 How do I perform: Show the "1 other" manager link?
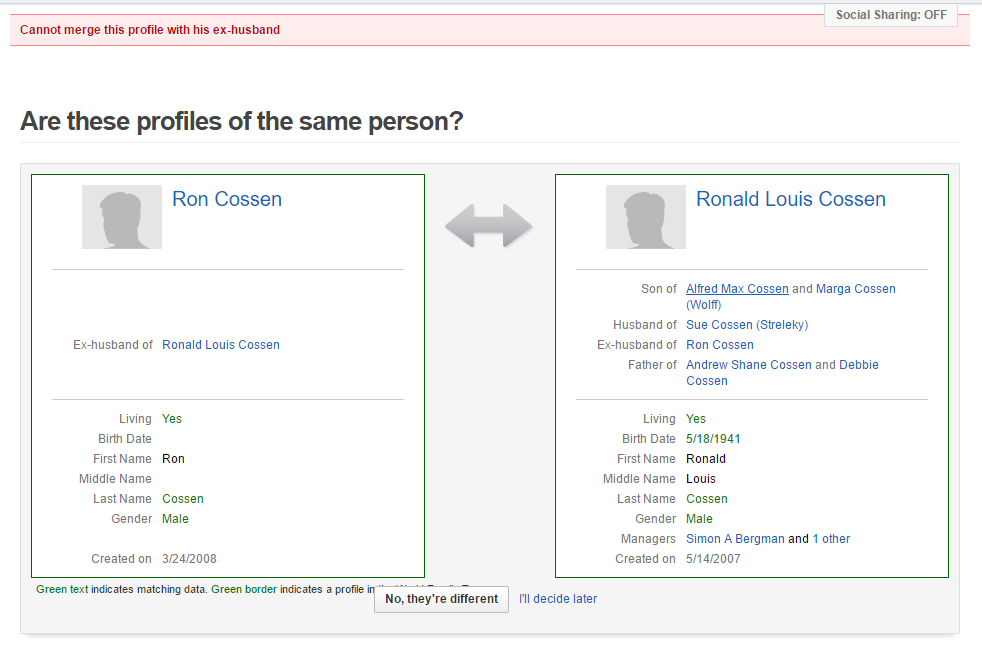831,539
